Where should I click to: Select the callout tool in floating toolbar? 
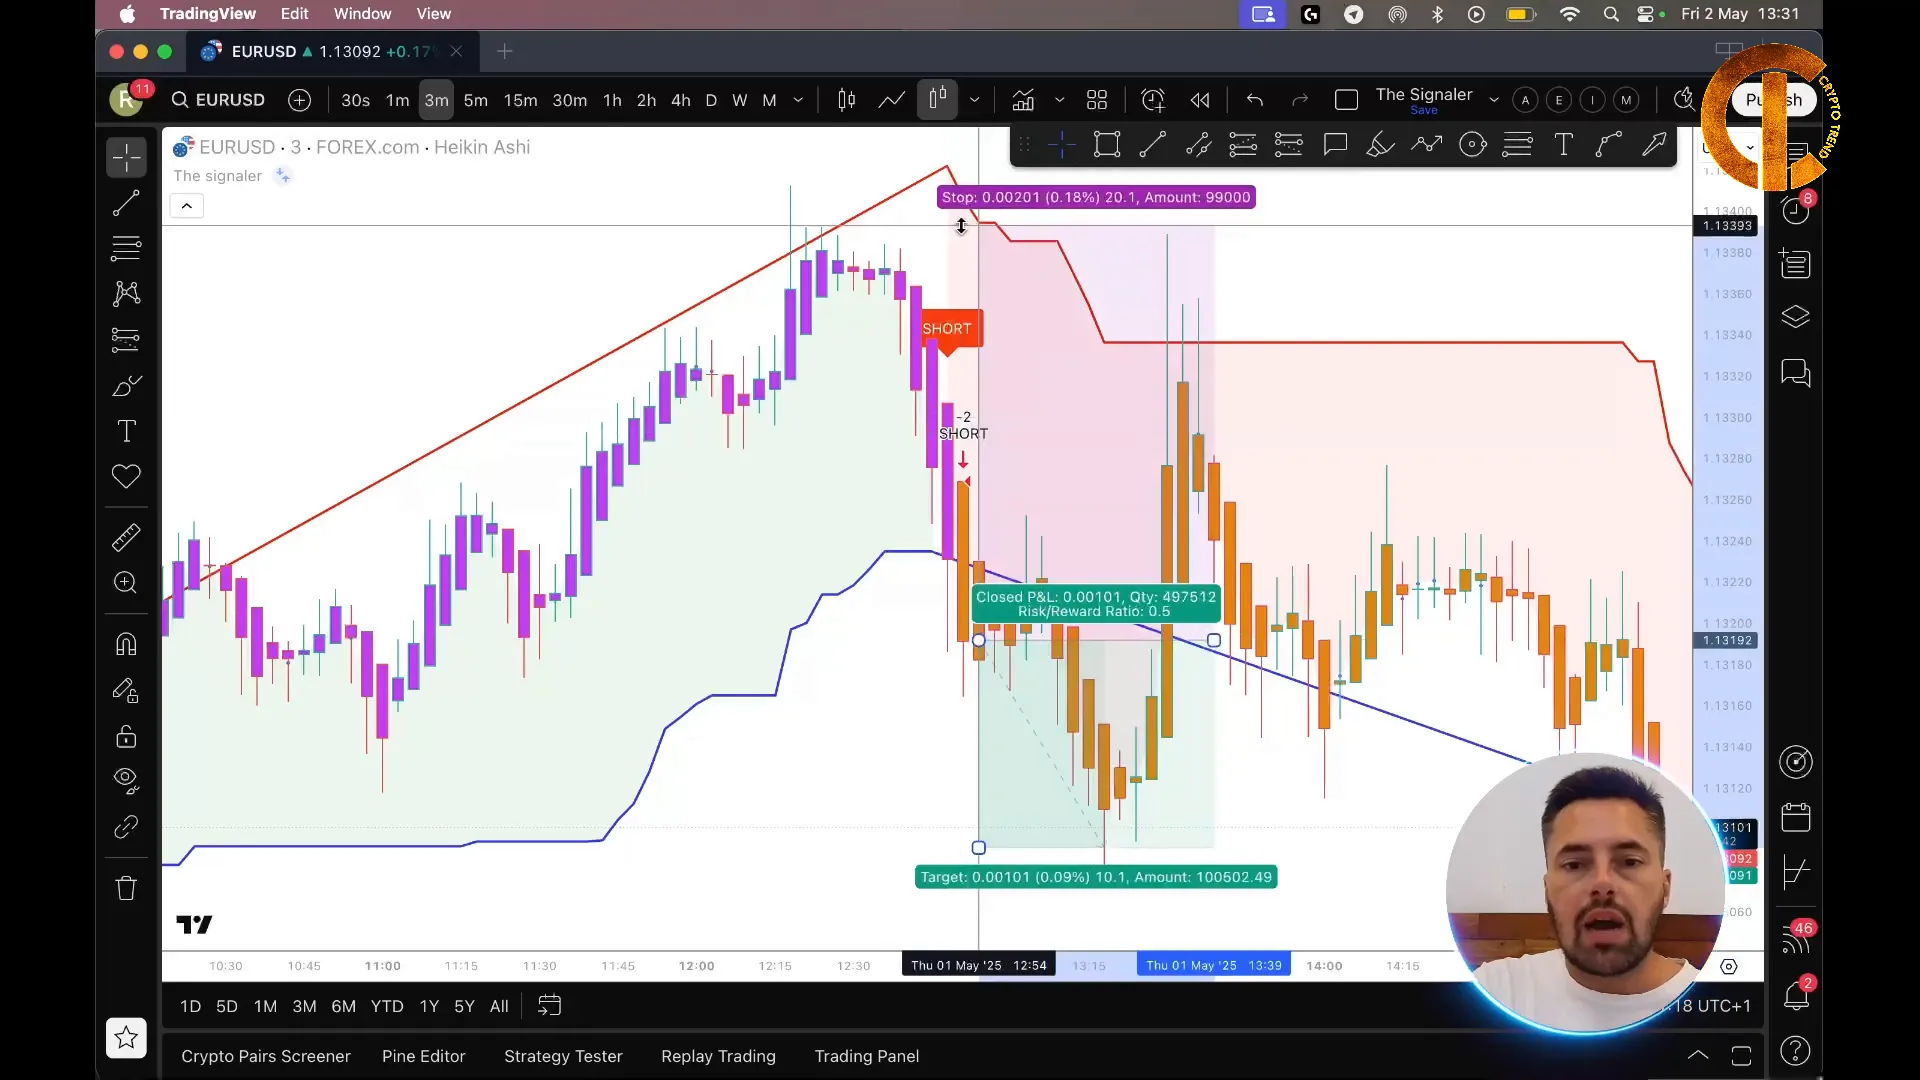pos(1335,145)
